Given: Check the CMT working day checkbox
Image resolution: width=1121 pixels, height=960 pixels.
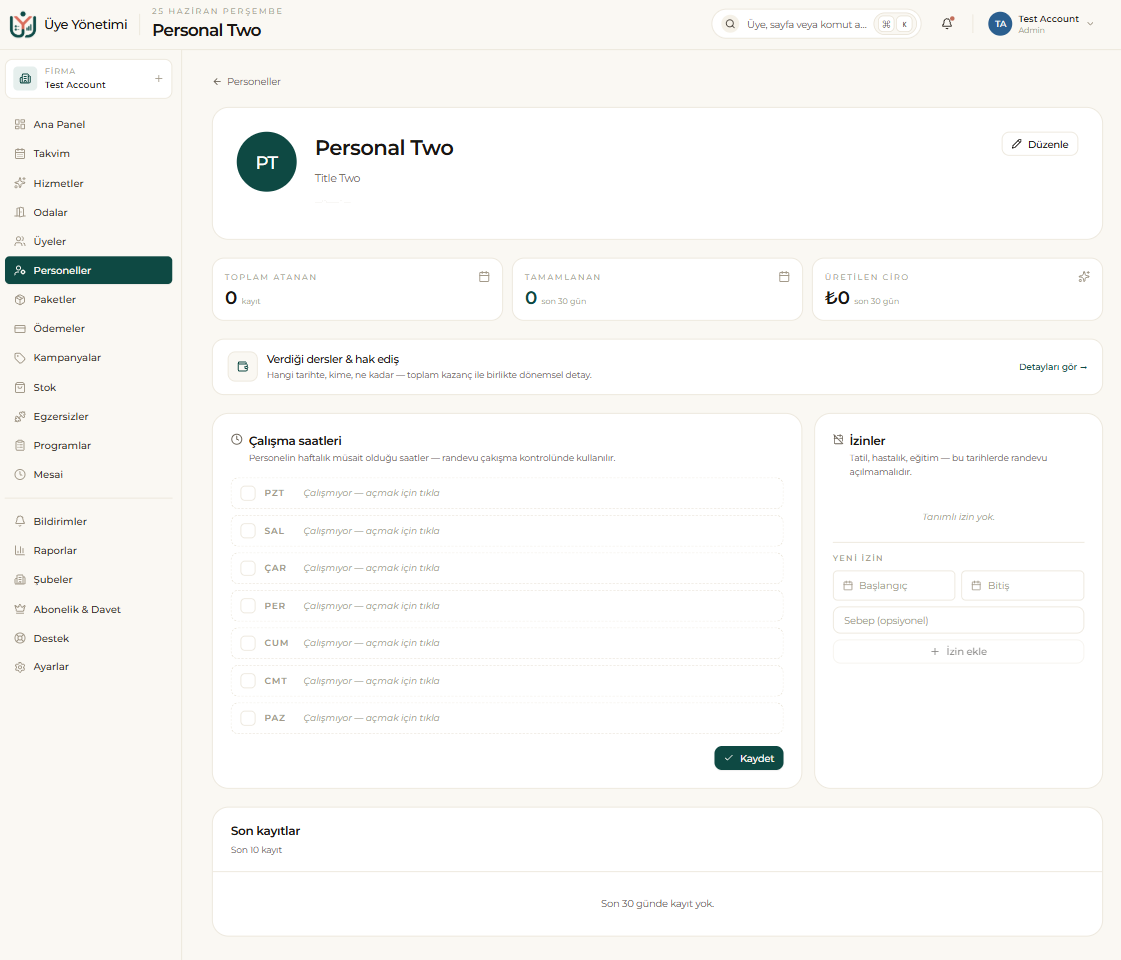Looking at the screenshot, I should (x=248, y=681).
